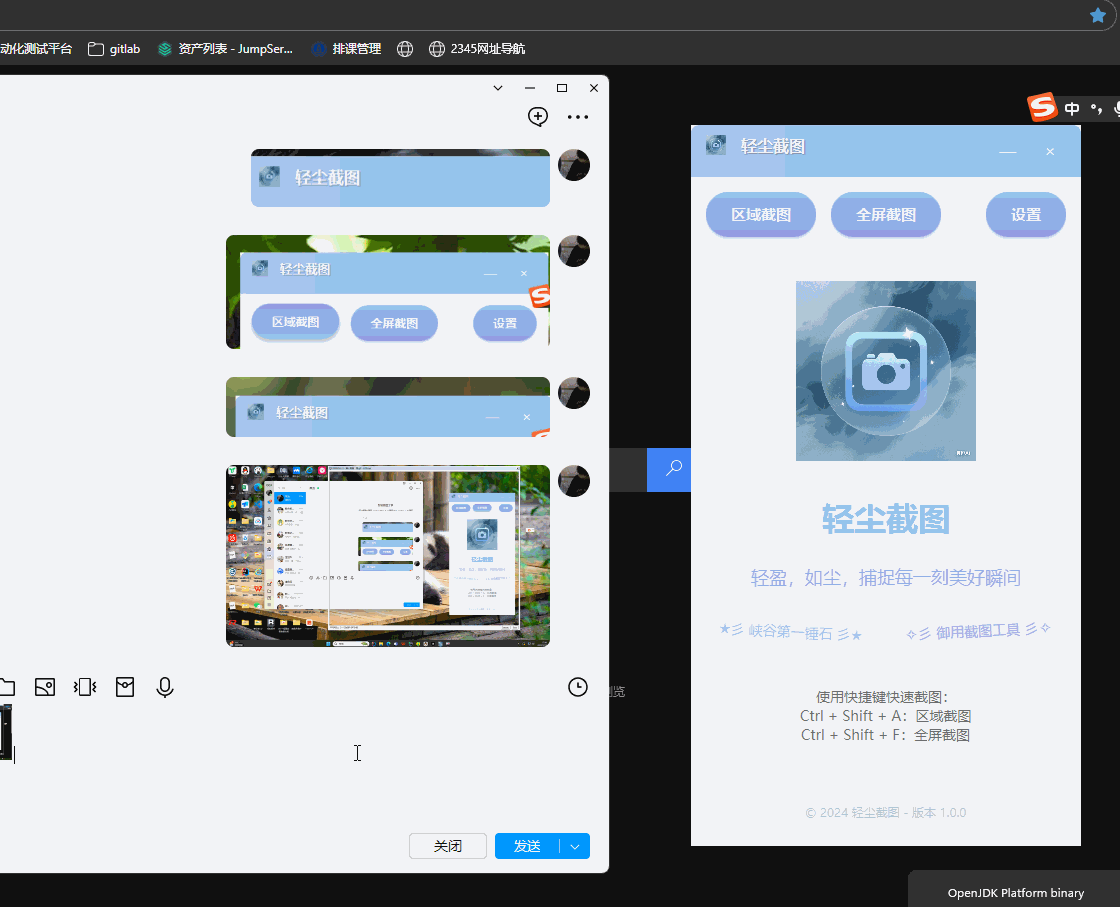The width and height of the screenshot is (1120, 907).
Task: Click the OpenJDK Platform binary tooltip label
Action: click(x=1016, y=893)
